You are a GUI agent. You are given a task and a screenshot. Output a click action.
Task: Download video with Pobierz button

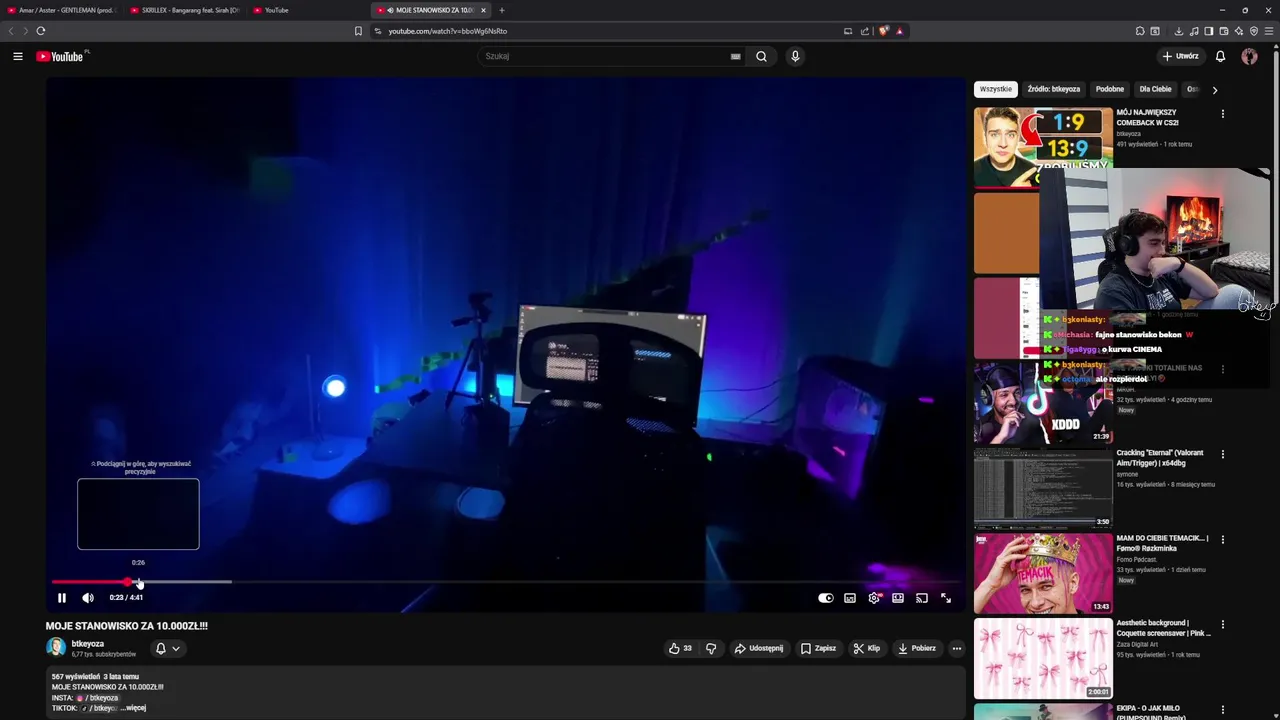pyautogui.click(x=916, y=648)
